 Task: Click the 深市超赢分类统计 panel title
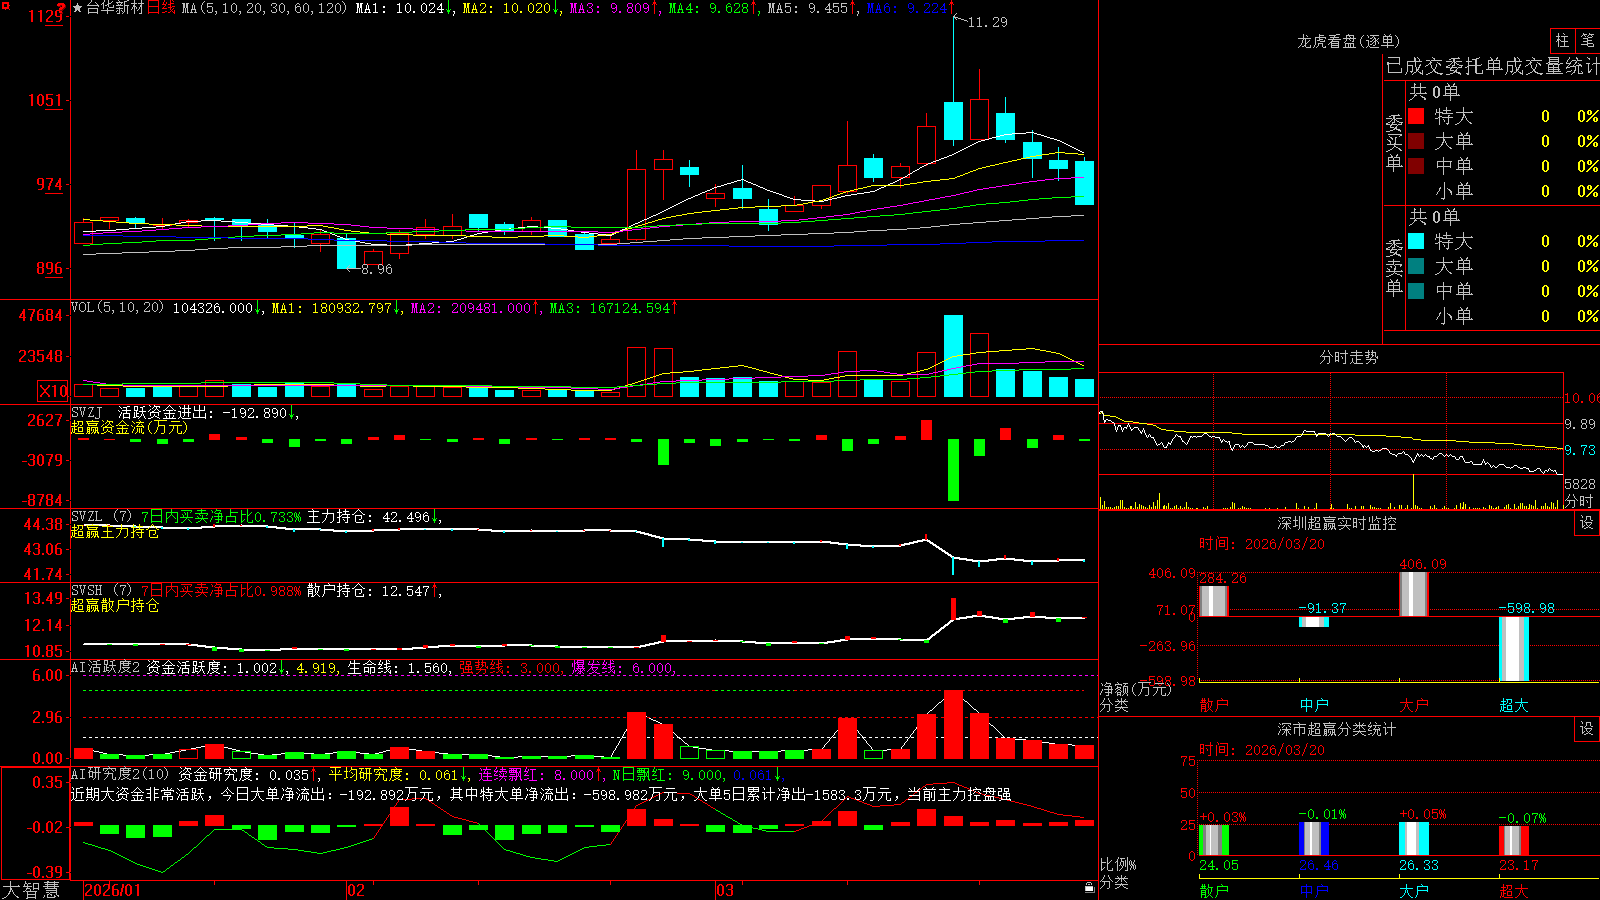coord(1337,729)
